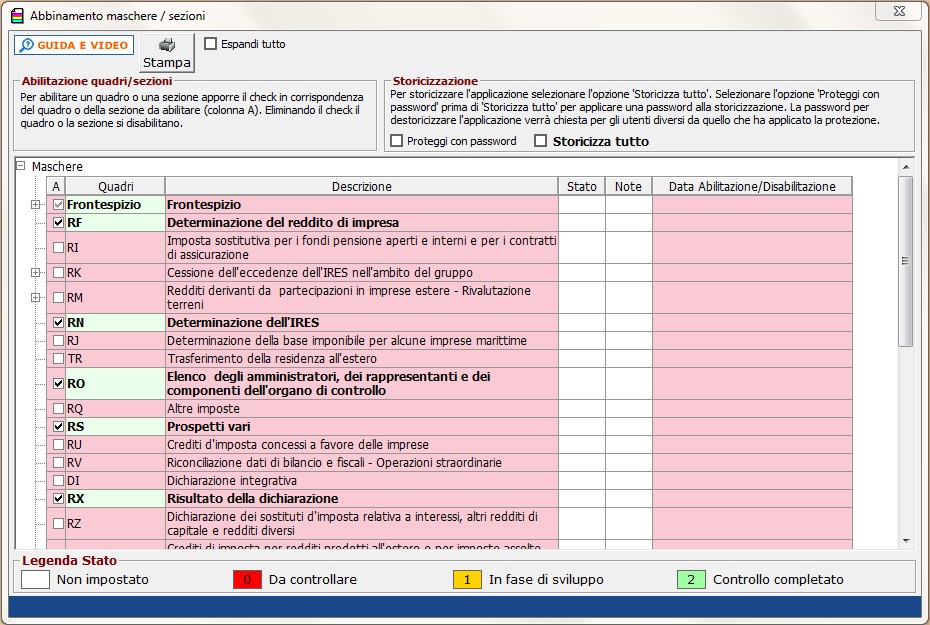Click the red Da controllare legend swatch

[247, 579]
